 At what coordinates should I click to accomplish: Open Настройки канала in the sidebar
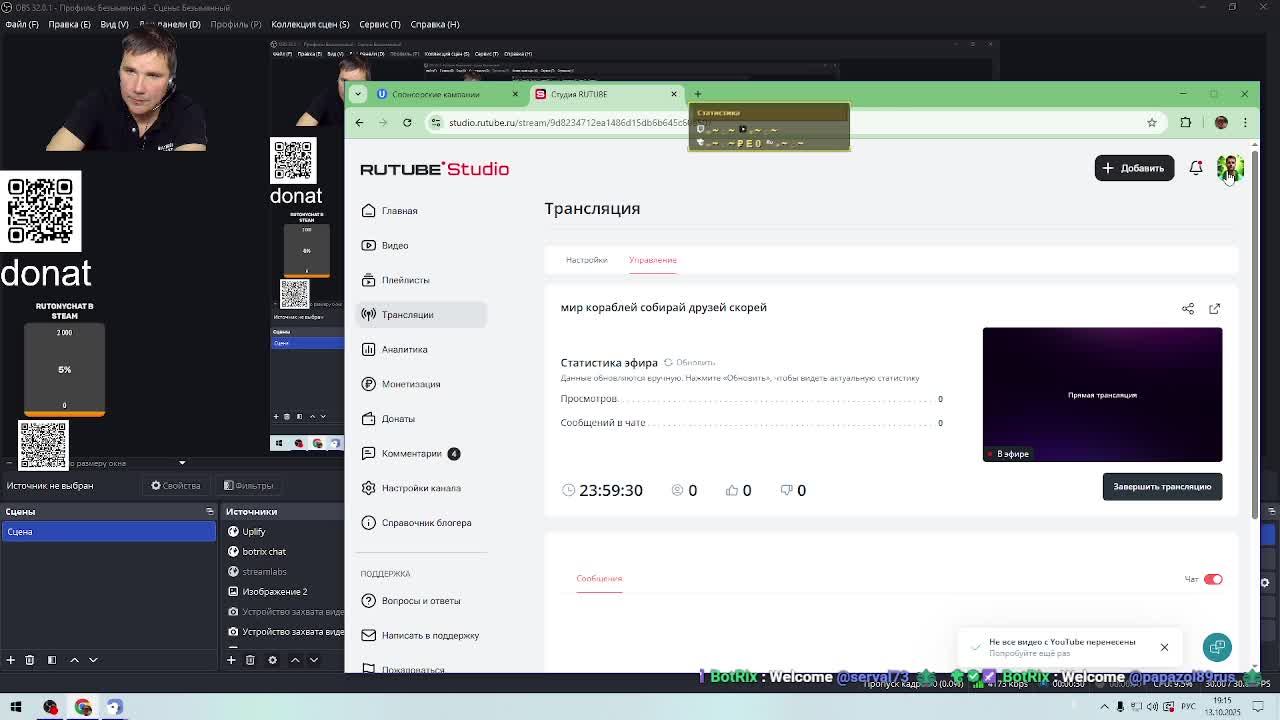click(x=411, y=488)
